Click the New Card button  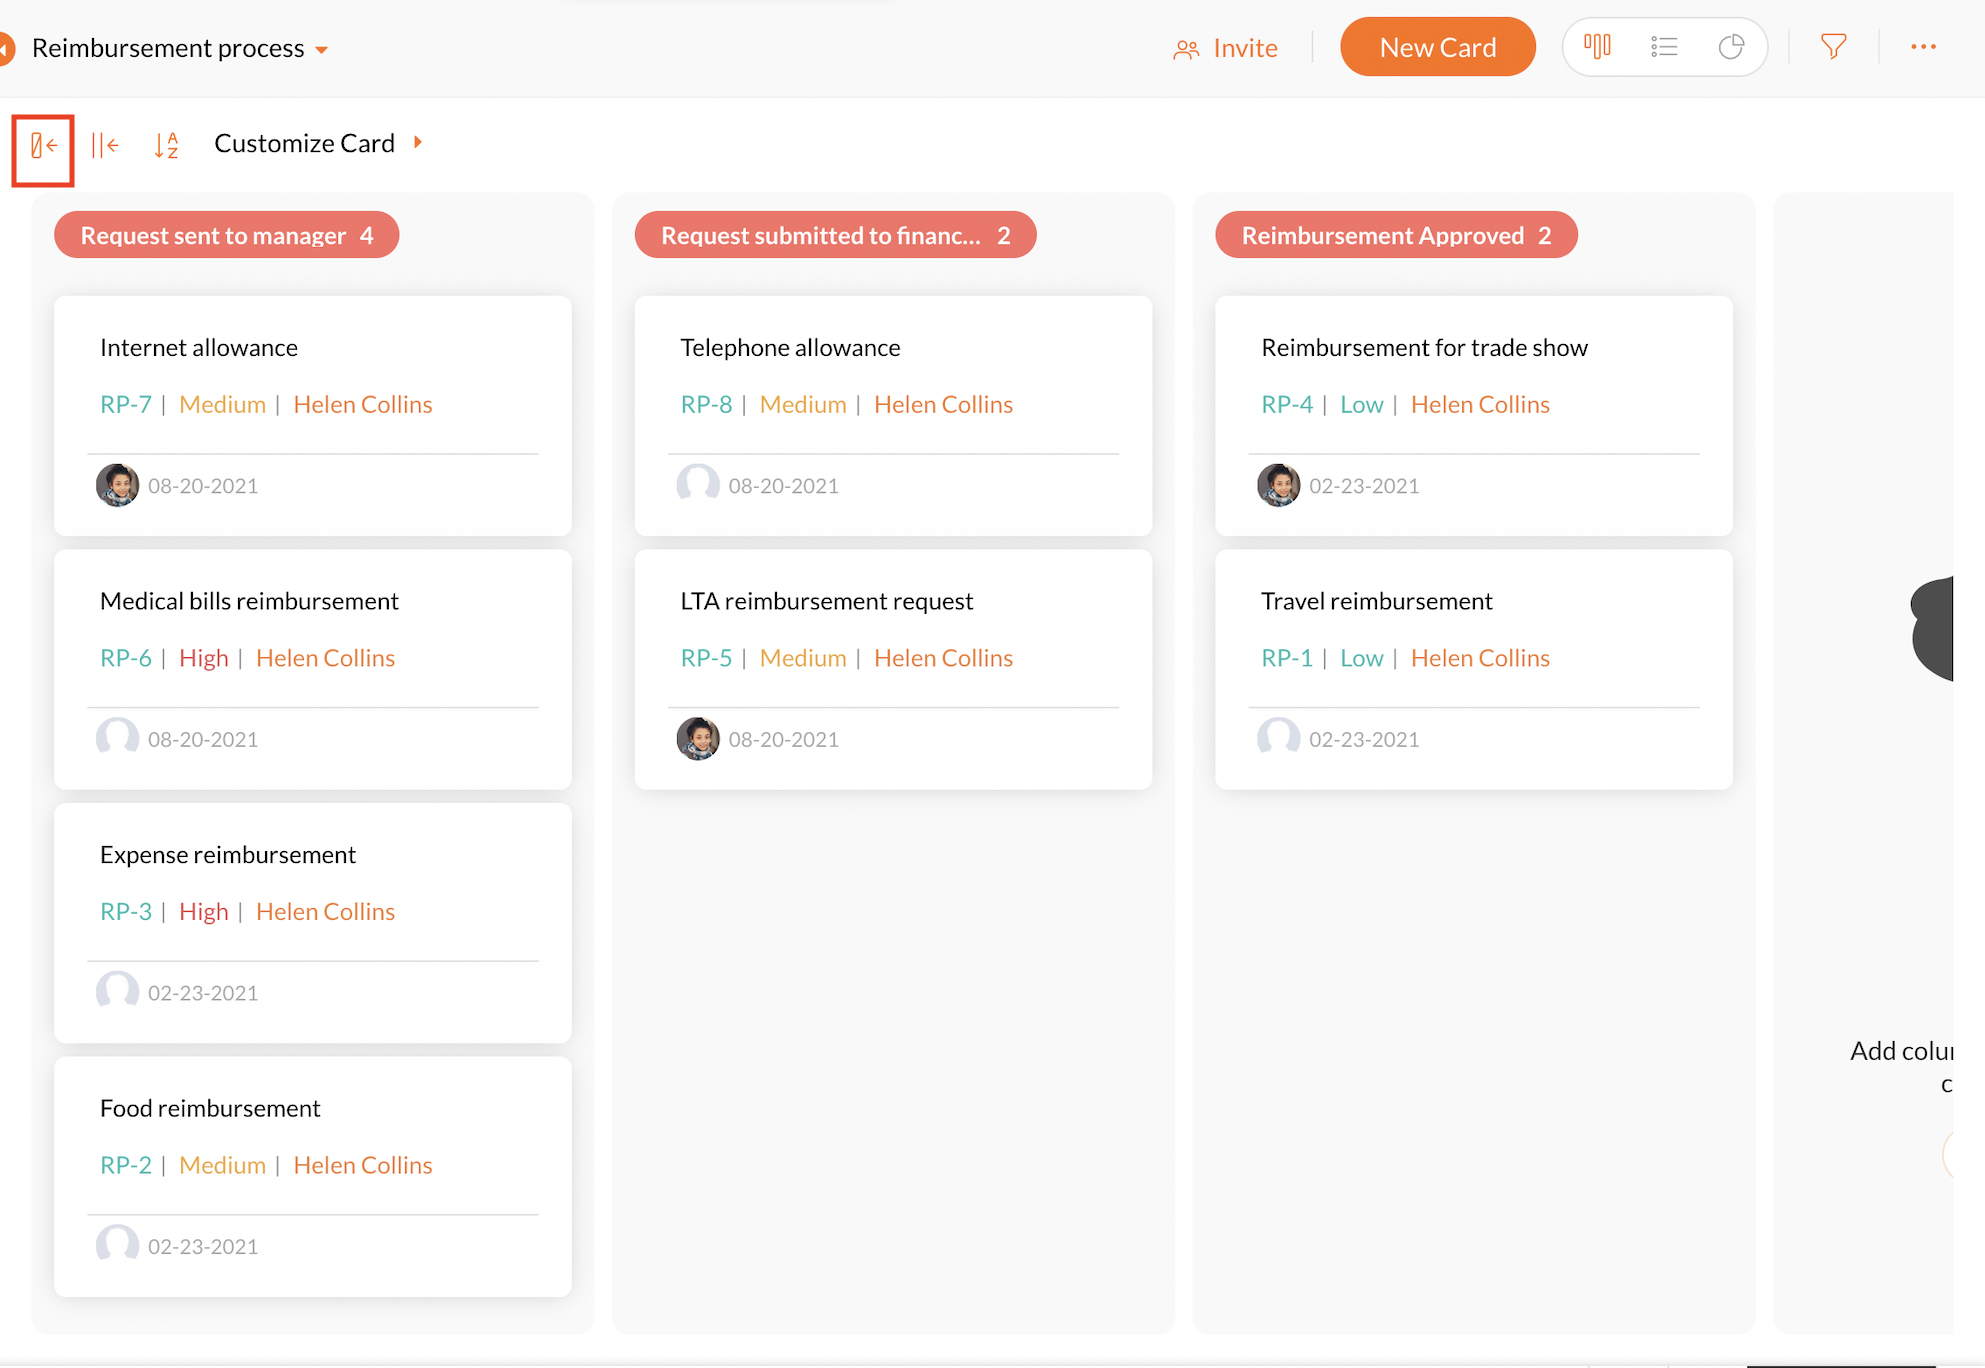[1437, 47]
